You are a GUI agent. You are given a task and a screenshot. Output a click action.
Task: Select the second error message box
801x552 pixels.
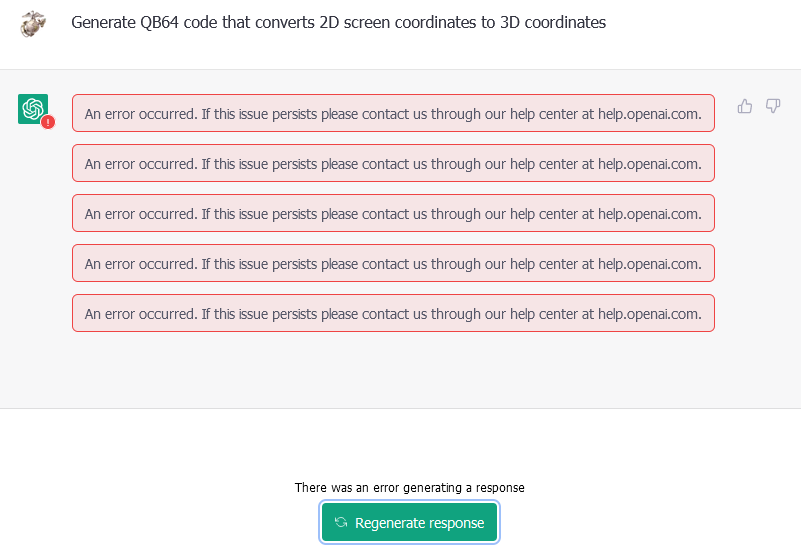pos(393,163)
